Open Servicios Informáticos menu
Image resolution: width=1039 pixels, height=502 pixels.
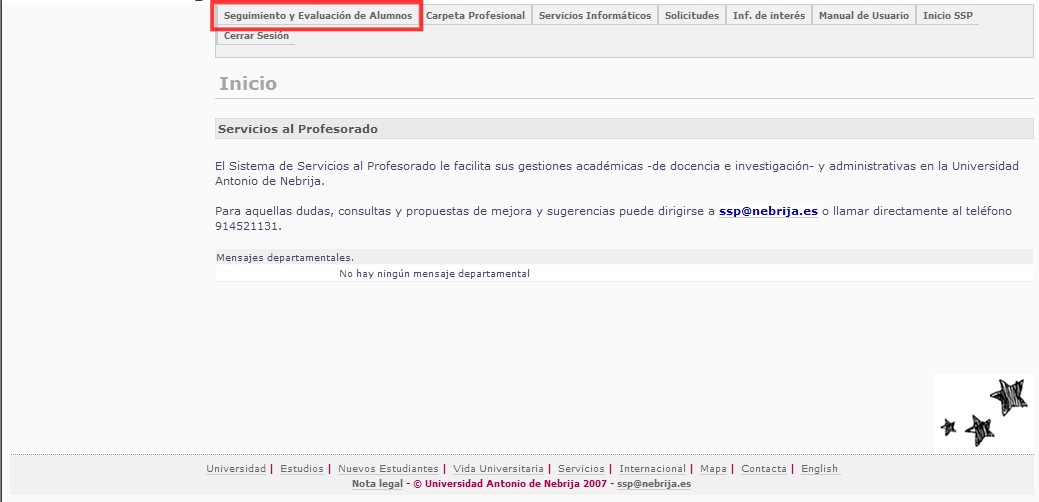click(594, 15)
